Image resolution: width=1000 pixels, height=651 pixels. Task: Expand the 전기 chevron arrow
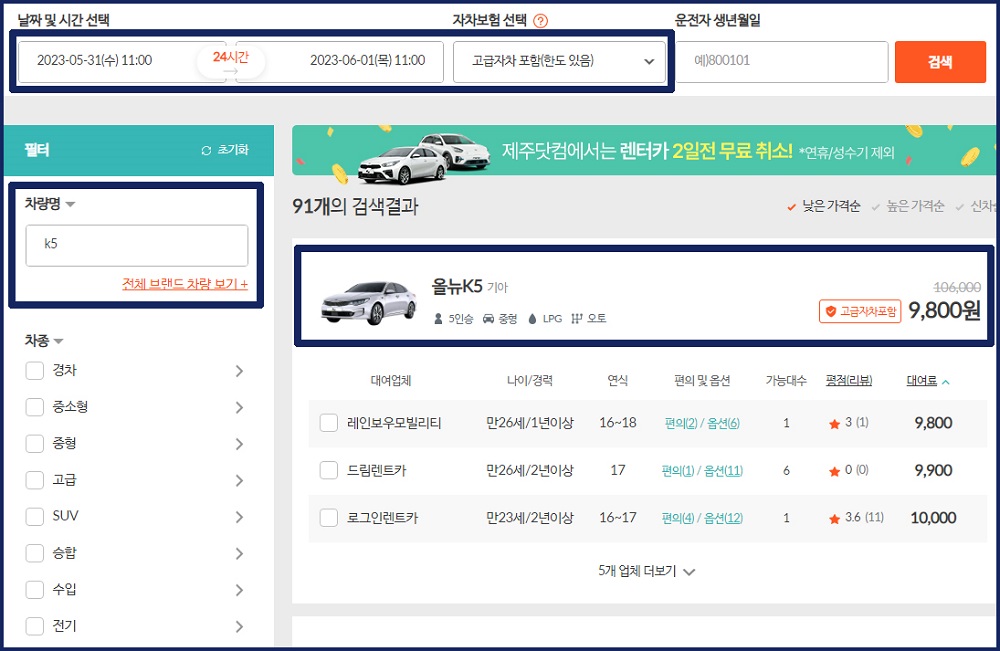(x=239, y=626)
